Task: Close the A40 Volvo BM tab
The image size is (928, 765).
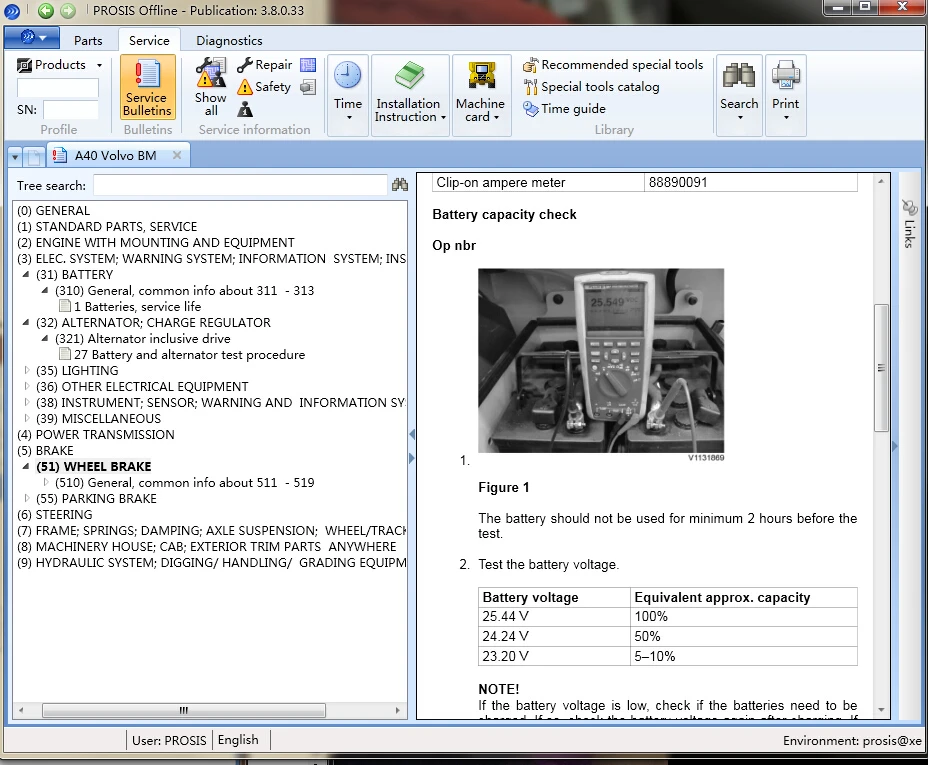Action: pos(176,155)
